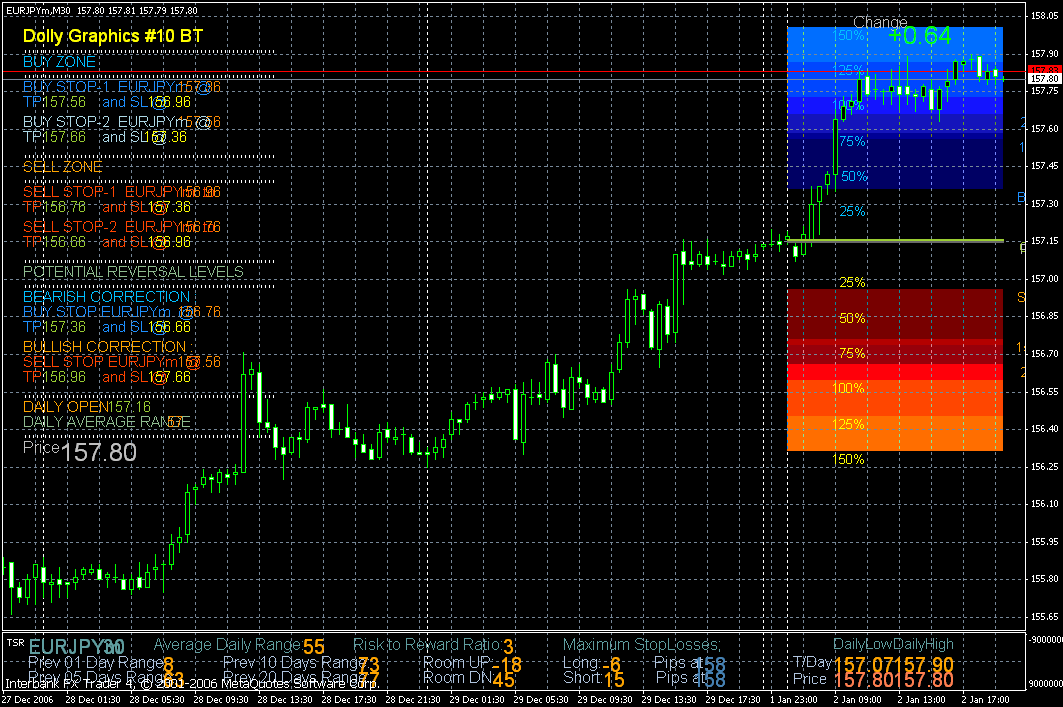Screen dimensions: 1063x707
Task: Click the 'Prev 01 Day Range' entry
Action: pos(101,663)
